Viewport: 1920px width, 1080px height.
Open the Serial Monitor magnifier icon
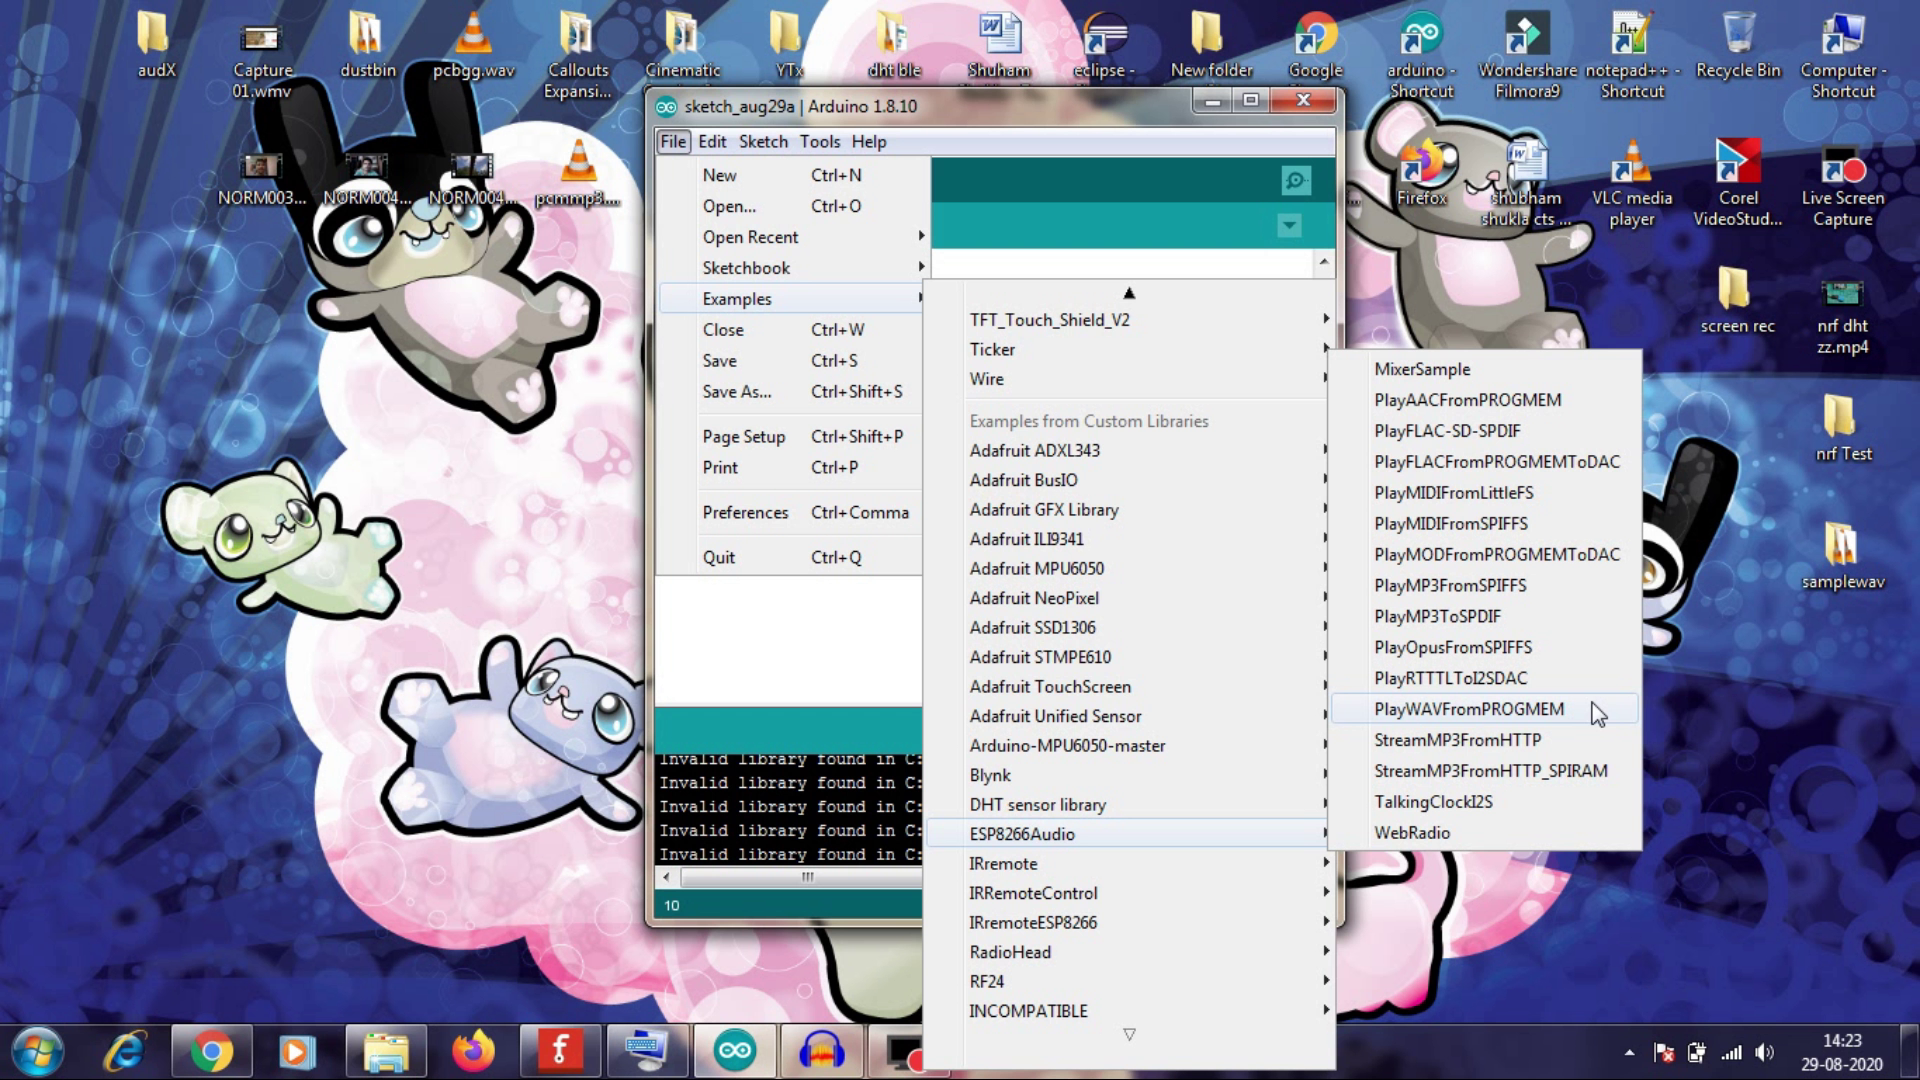point(1296,181)
